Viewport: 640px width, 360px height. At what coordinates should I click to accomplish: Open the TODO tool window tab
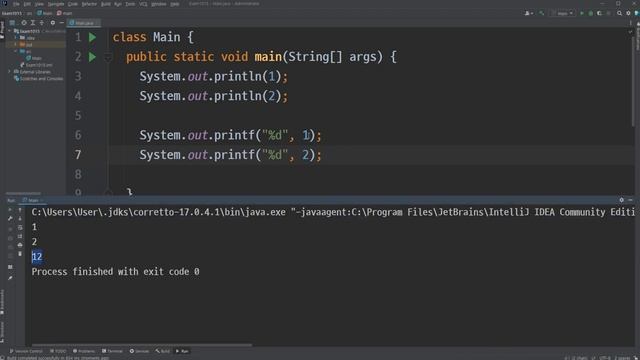58,351
